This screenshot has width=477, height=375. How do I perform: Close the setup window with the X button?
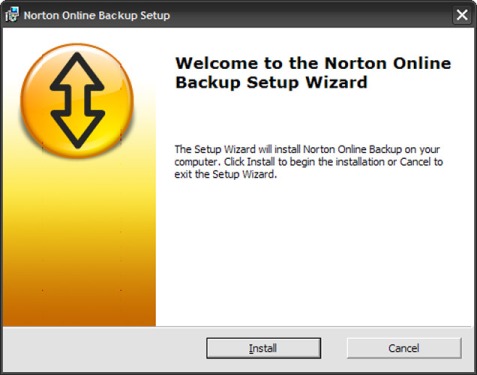(x=462, y=15)
